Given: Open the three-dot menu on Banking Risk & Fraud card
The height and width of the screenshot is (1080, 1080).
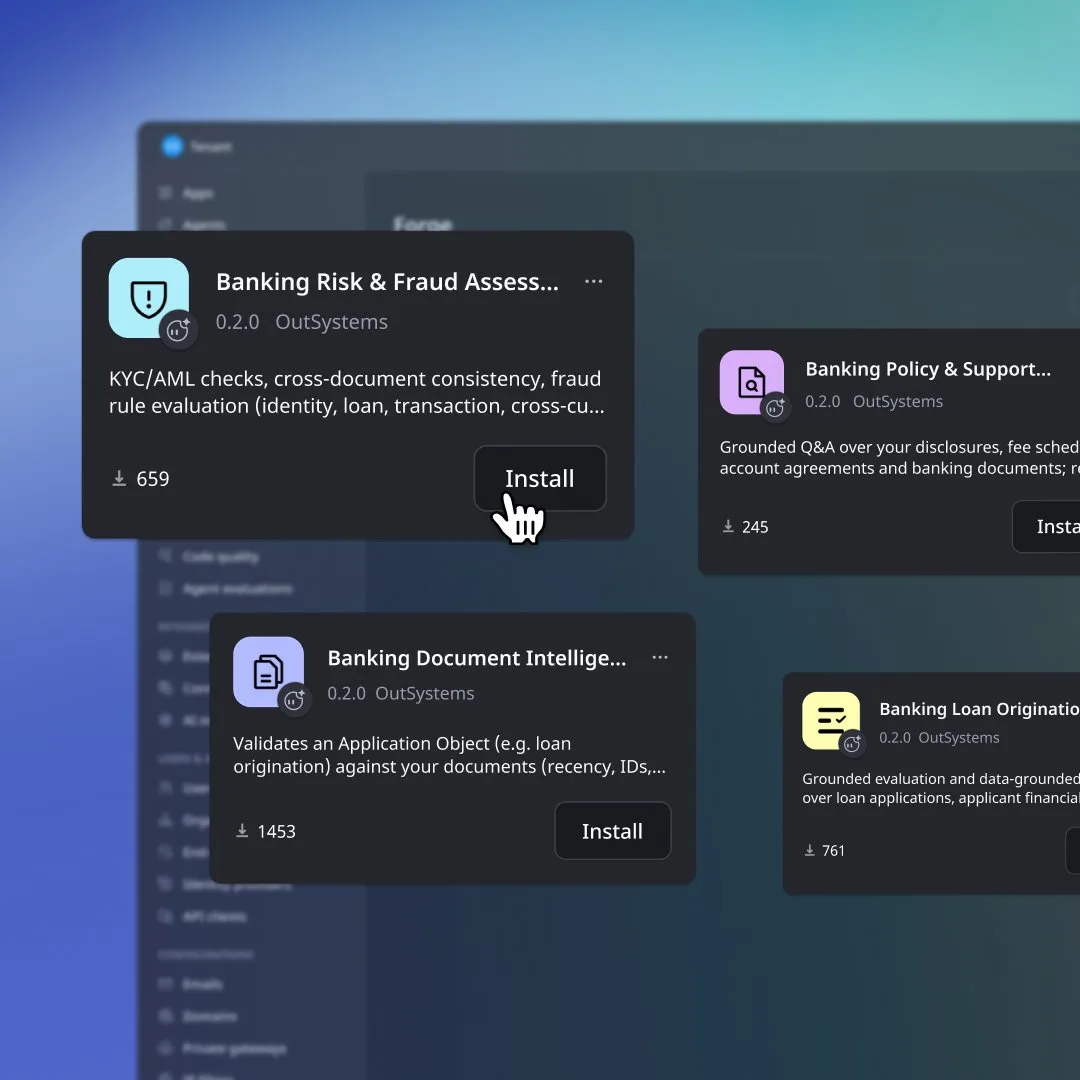Looking at the screenshot, I should 594,282.
